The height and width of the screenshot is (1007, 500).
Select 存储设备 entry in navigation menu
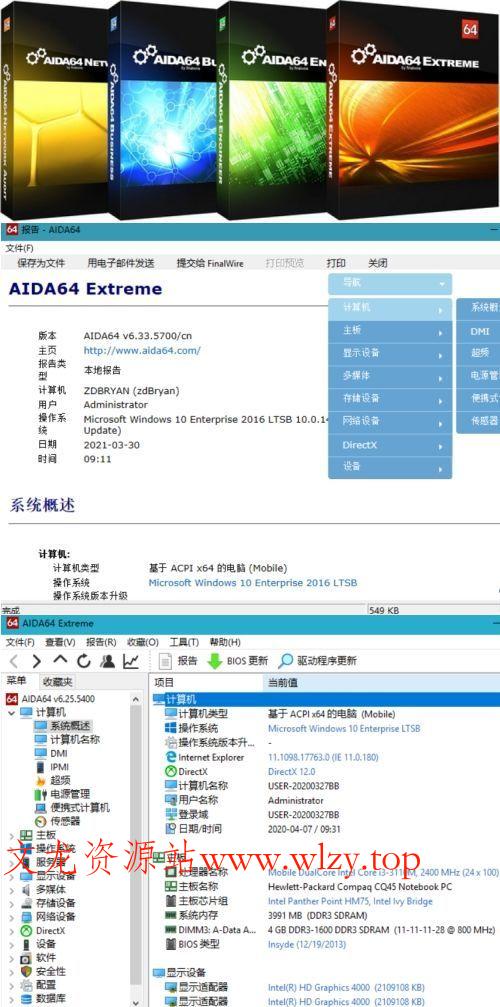390,399
